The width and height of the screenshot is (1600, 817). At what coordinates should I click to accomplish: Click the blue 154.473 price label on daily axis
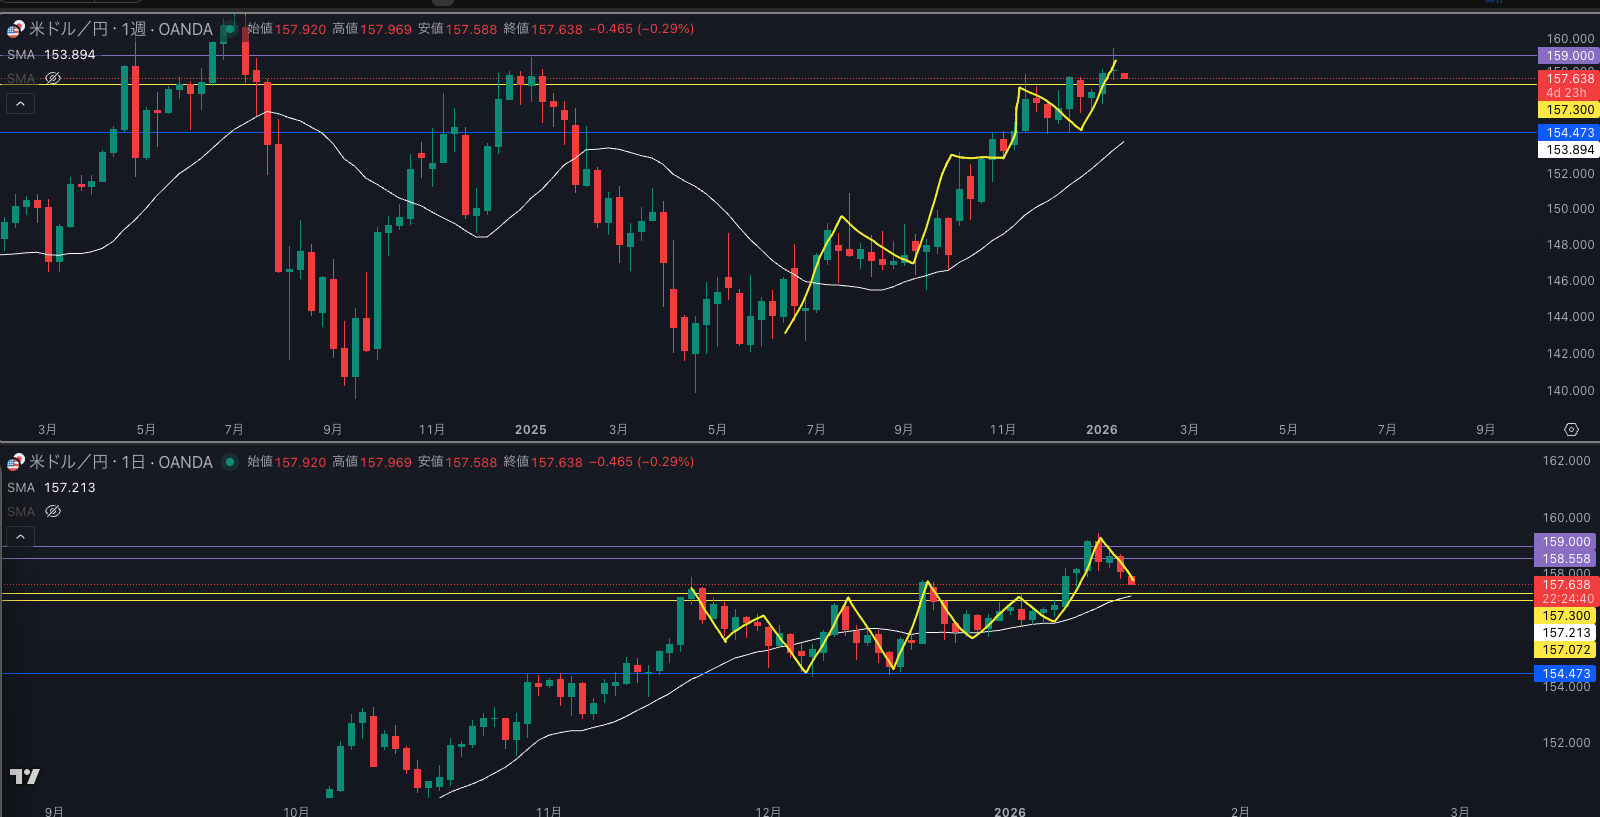coord(1565,674)
